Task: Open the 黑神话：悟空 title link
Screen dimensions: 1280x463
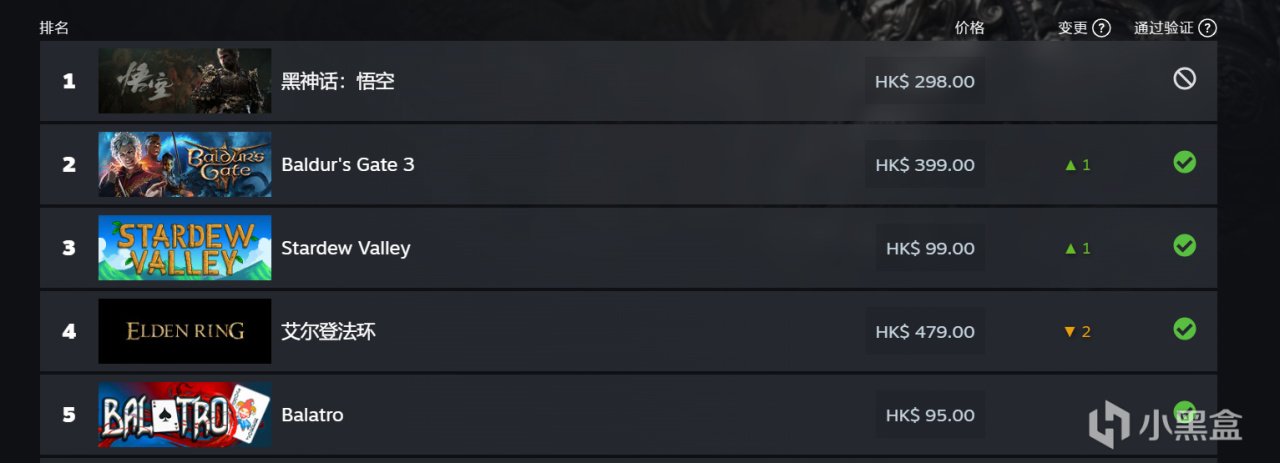Action: [x=338, y=82]
